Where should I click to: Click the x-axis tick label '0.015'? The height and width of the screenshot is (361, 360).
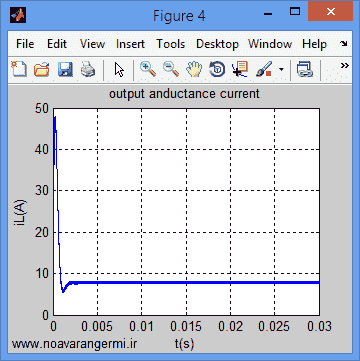(186, 326)
